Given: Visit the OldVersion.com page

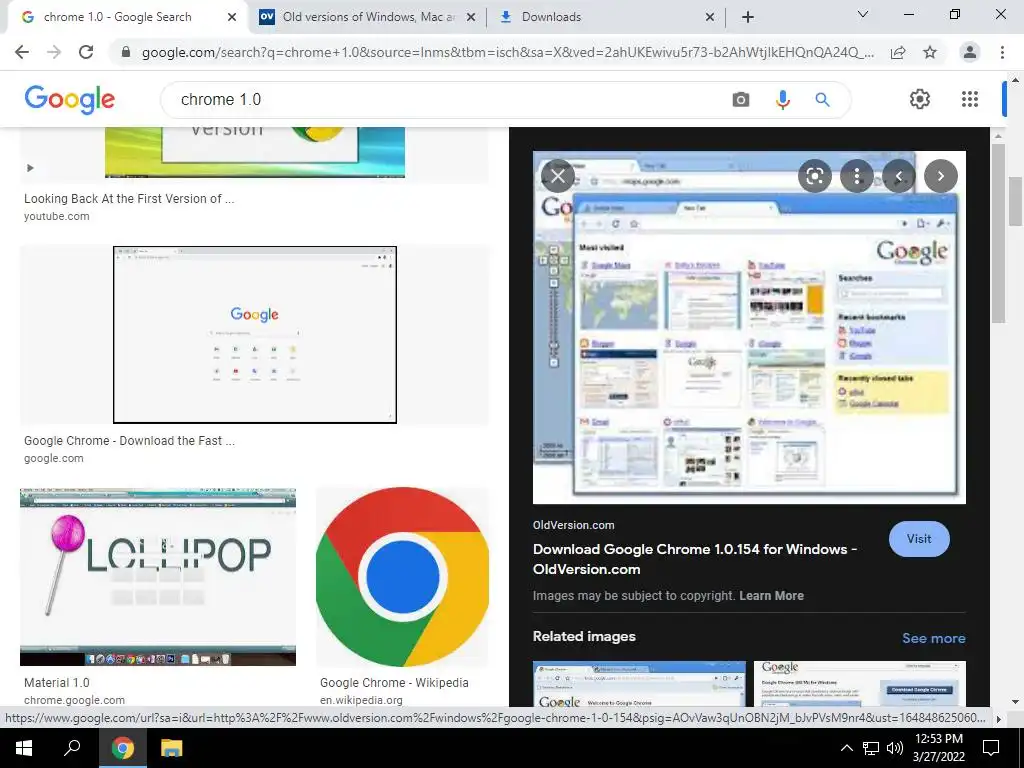Looking at the screenshot, I should tap(919, 539).
